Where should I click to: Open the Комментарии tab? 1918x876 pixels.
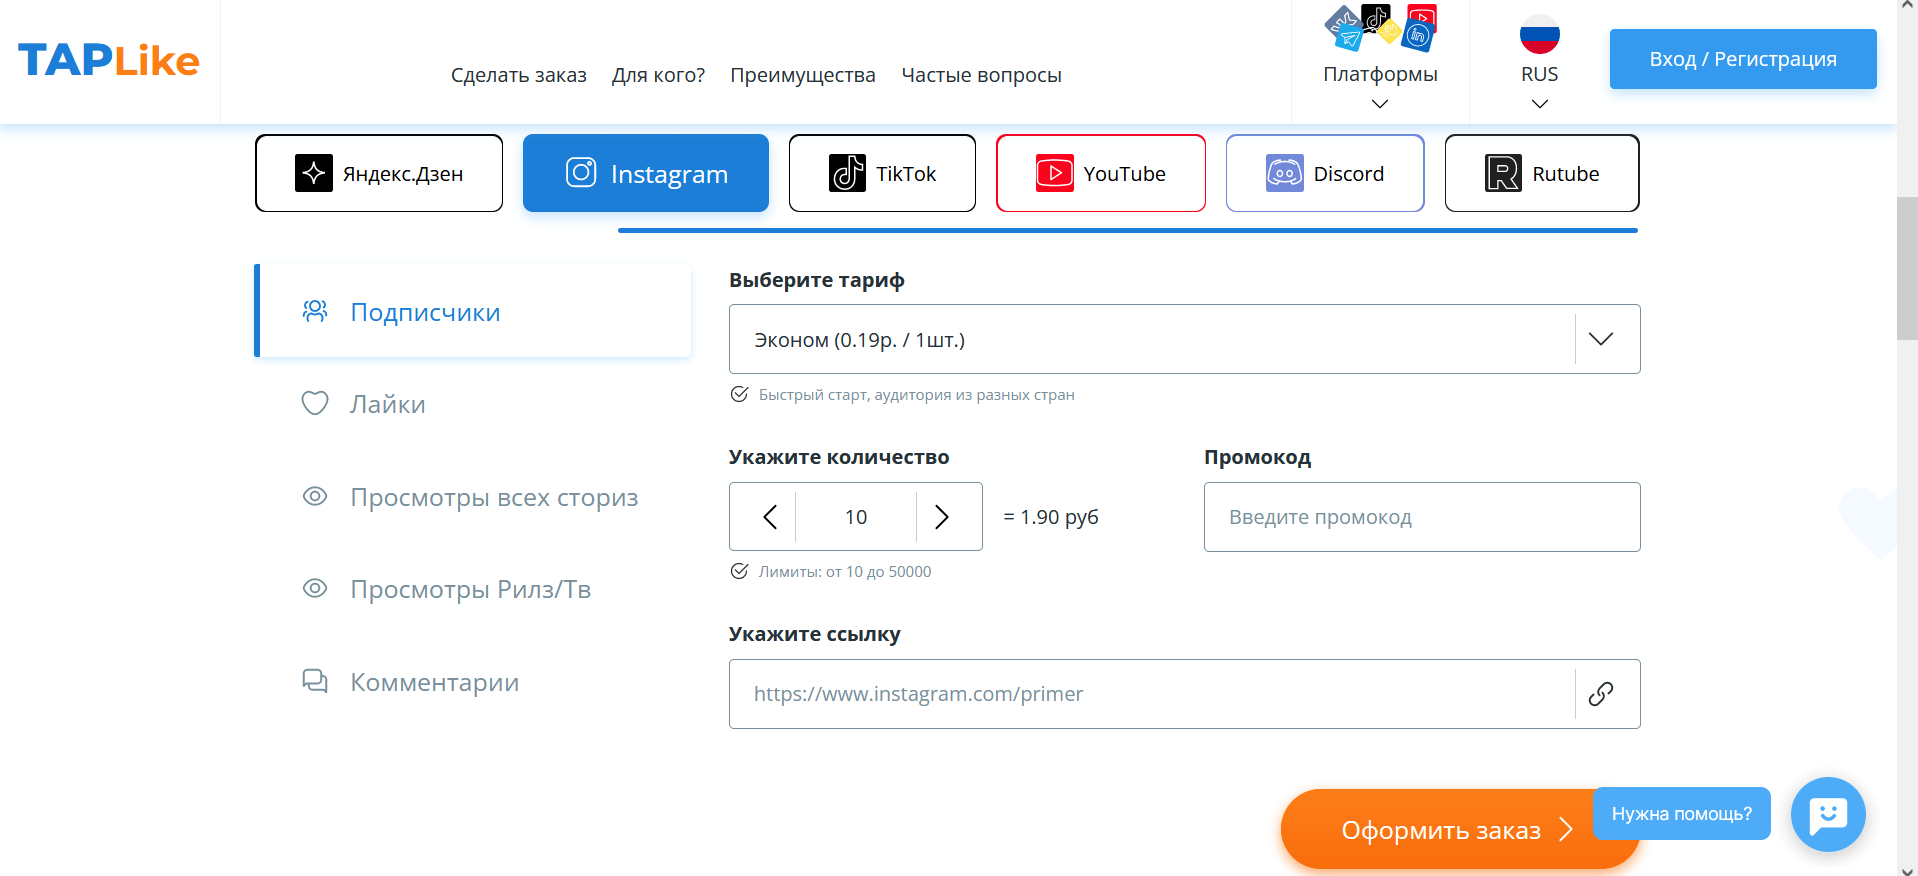pyautogui.click(x=433, y=682)
